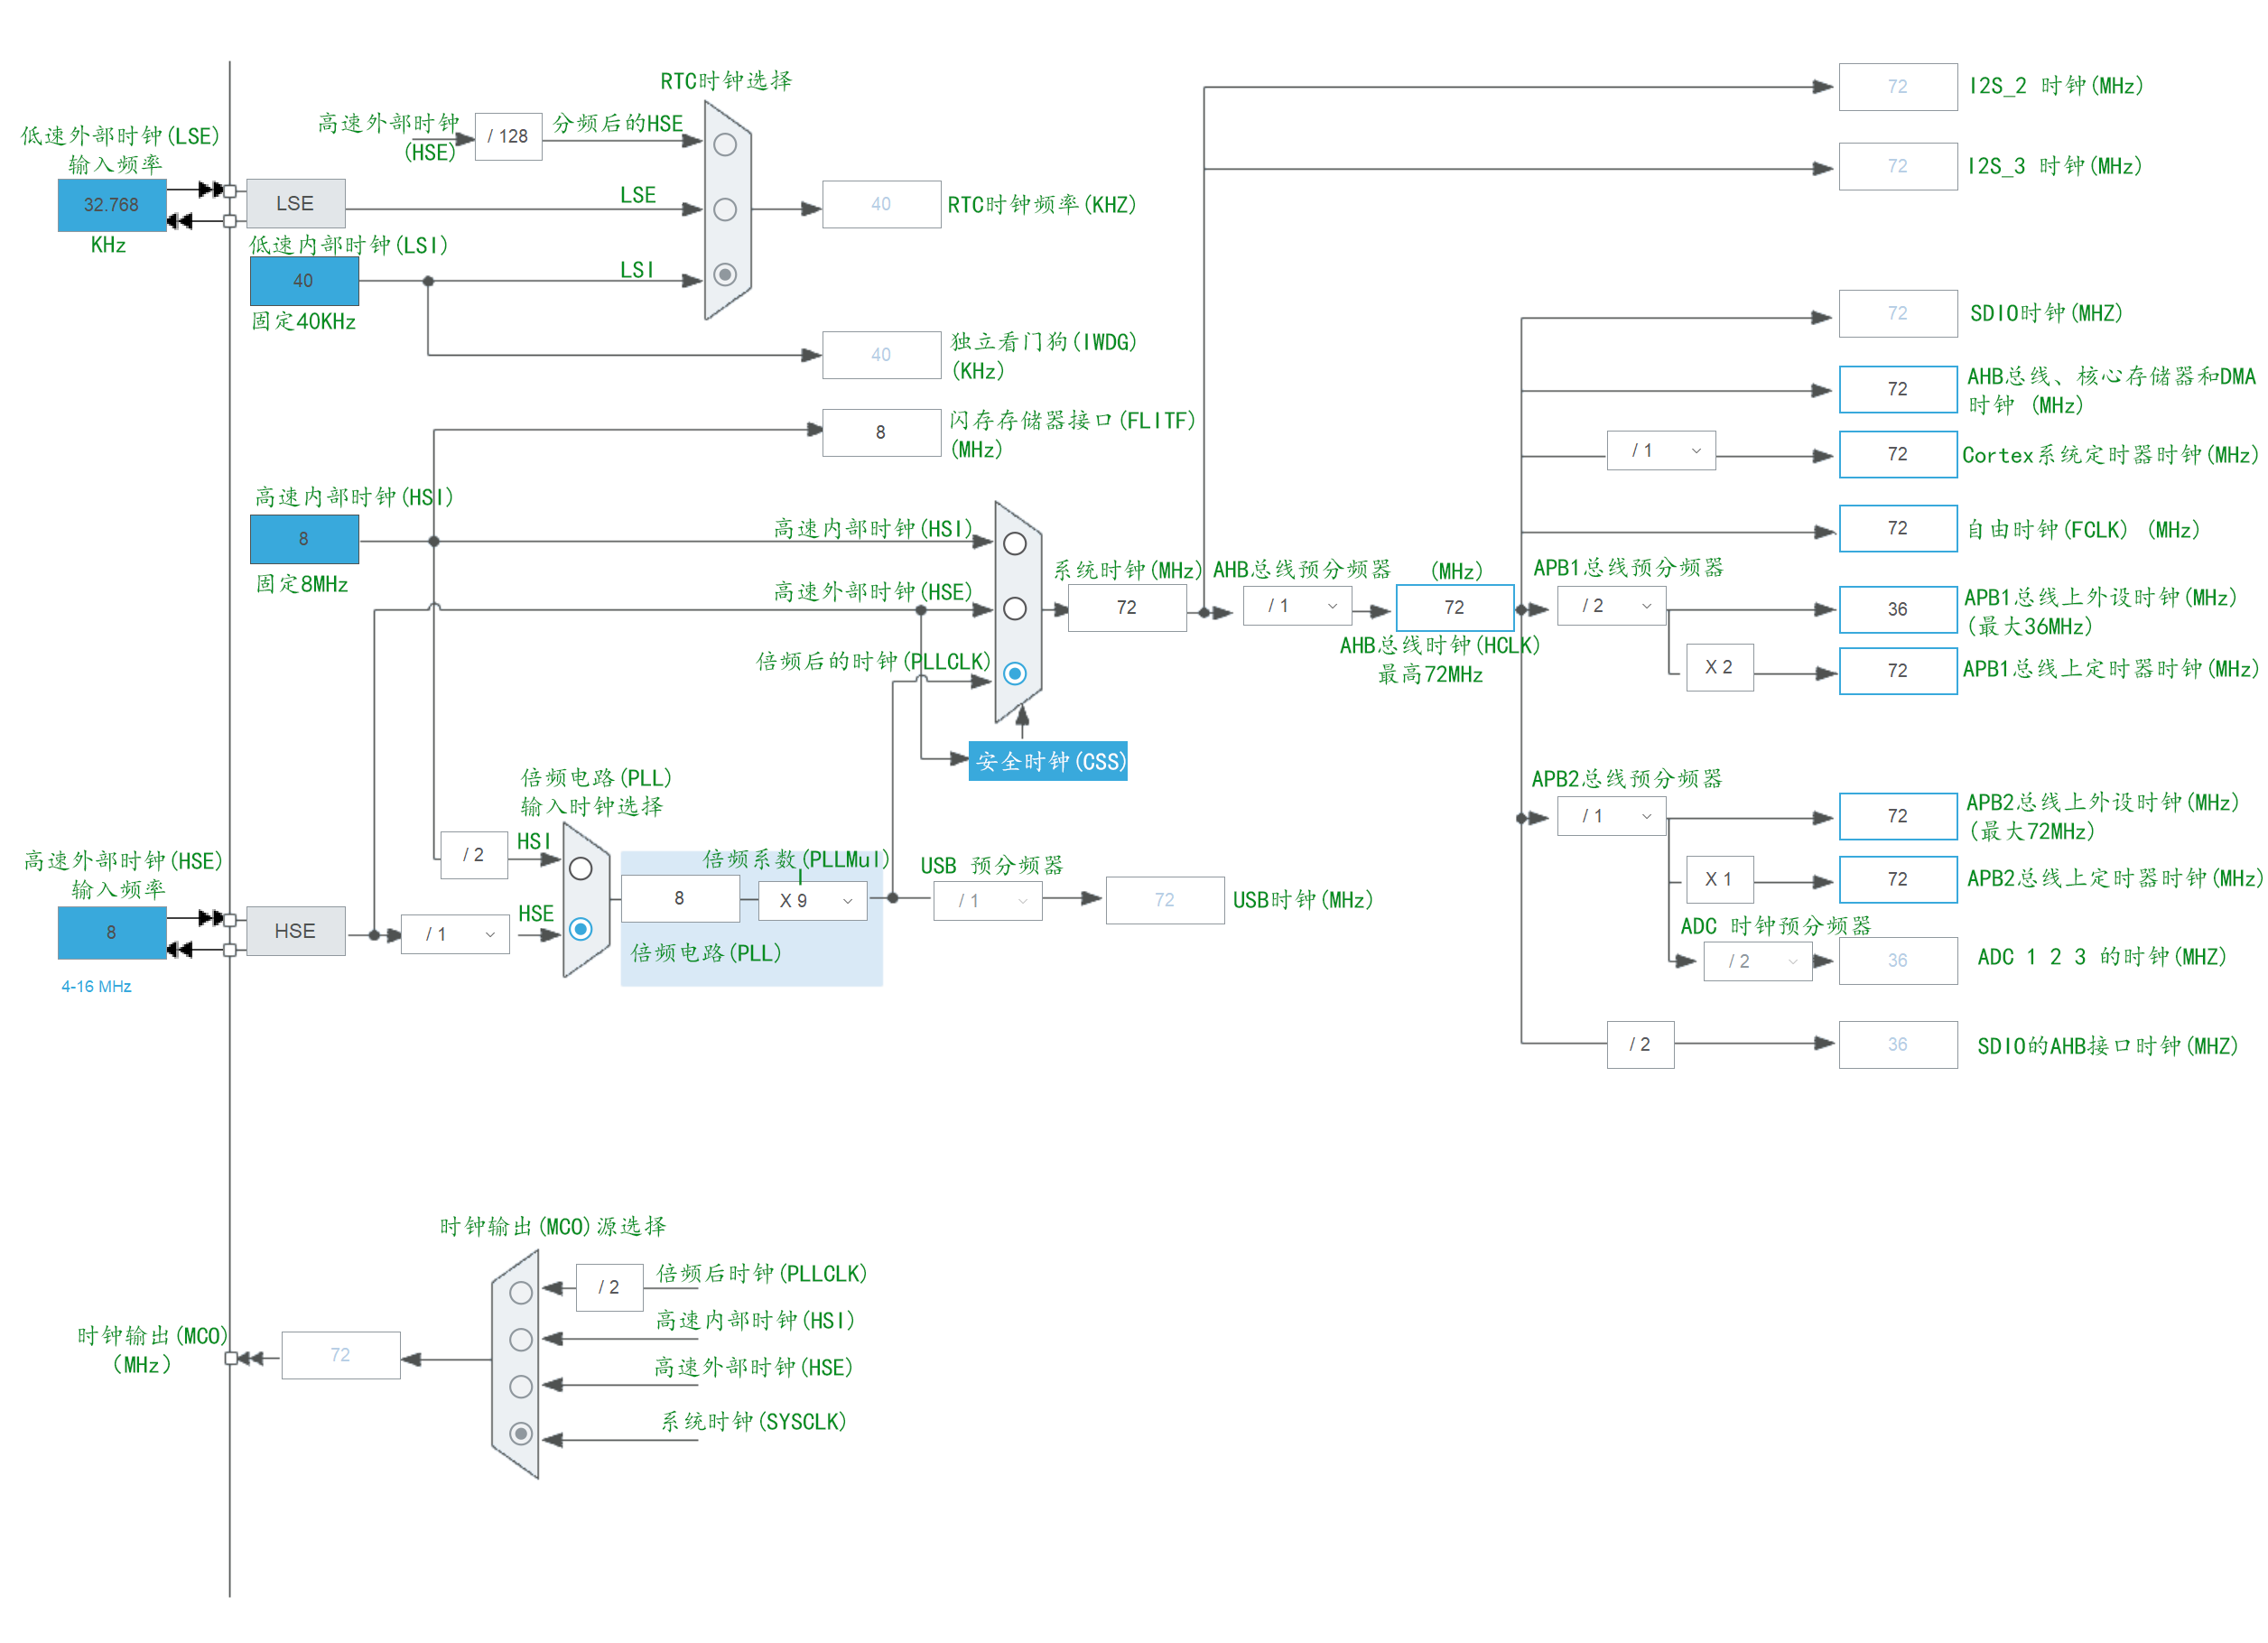Click the I2S_2 clock 72 value box
The height and width of the screenshot is (1643, 2268).
(1899, 87)
